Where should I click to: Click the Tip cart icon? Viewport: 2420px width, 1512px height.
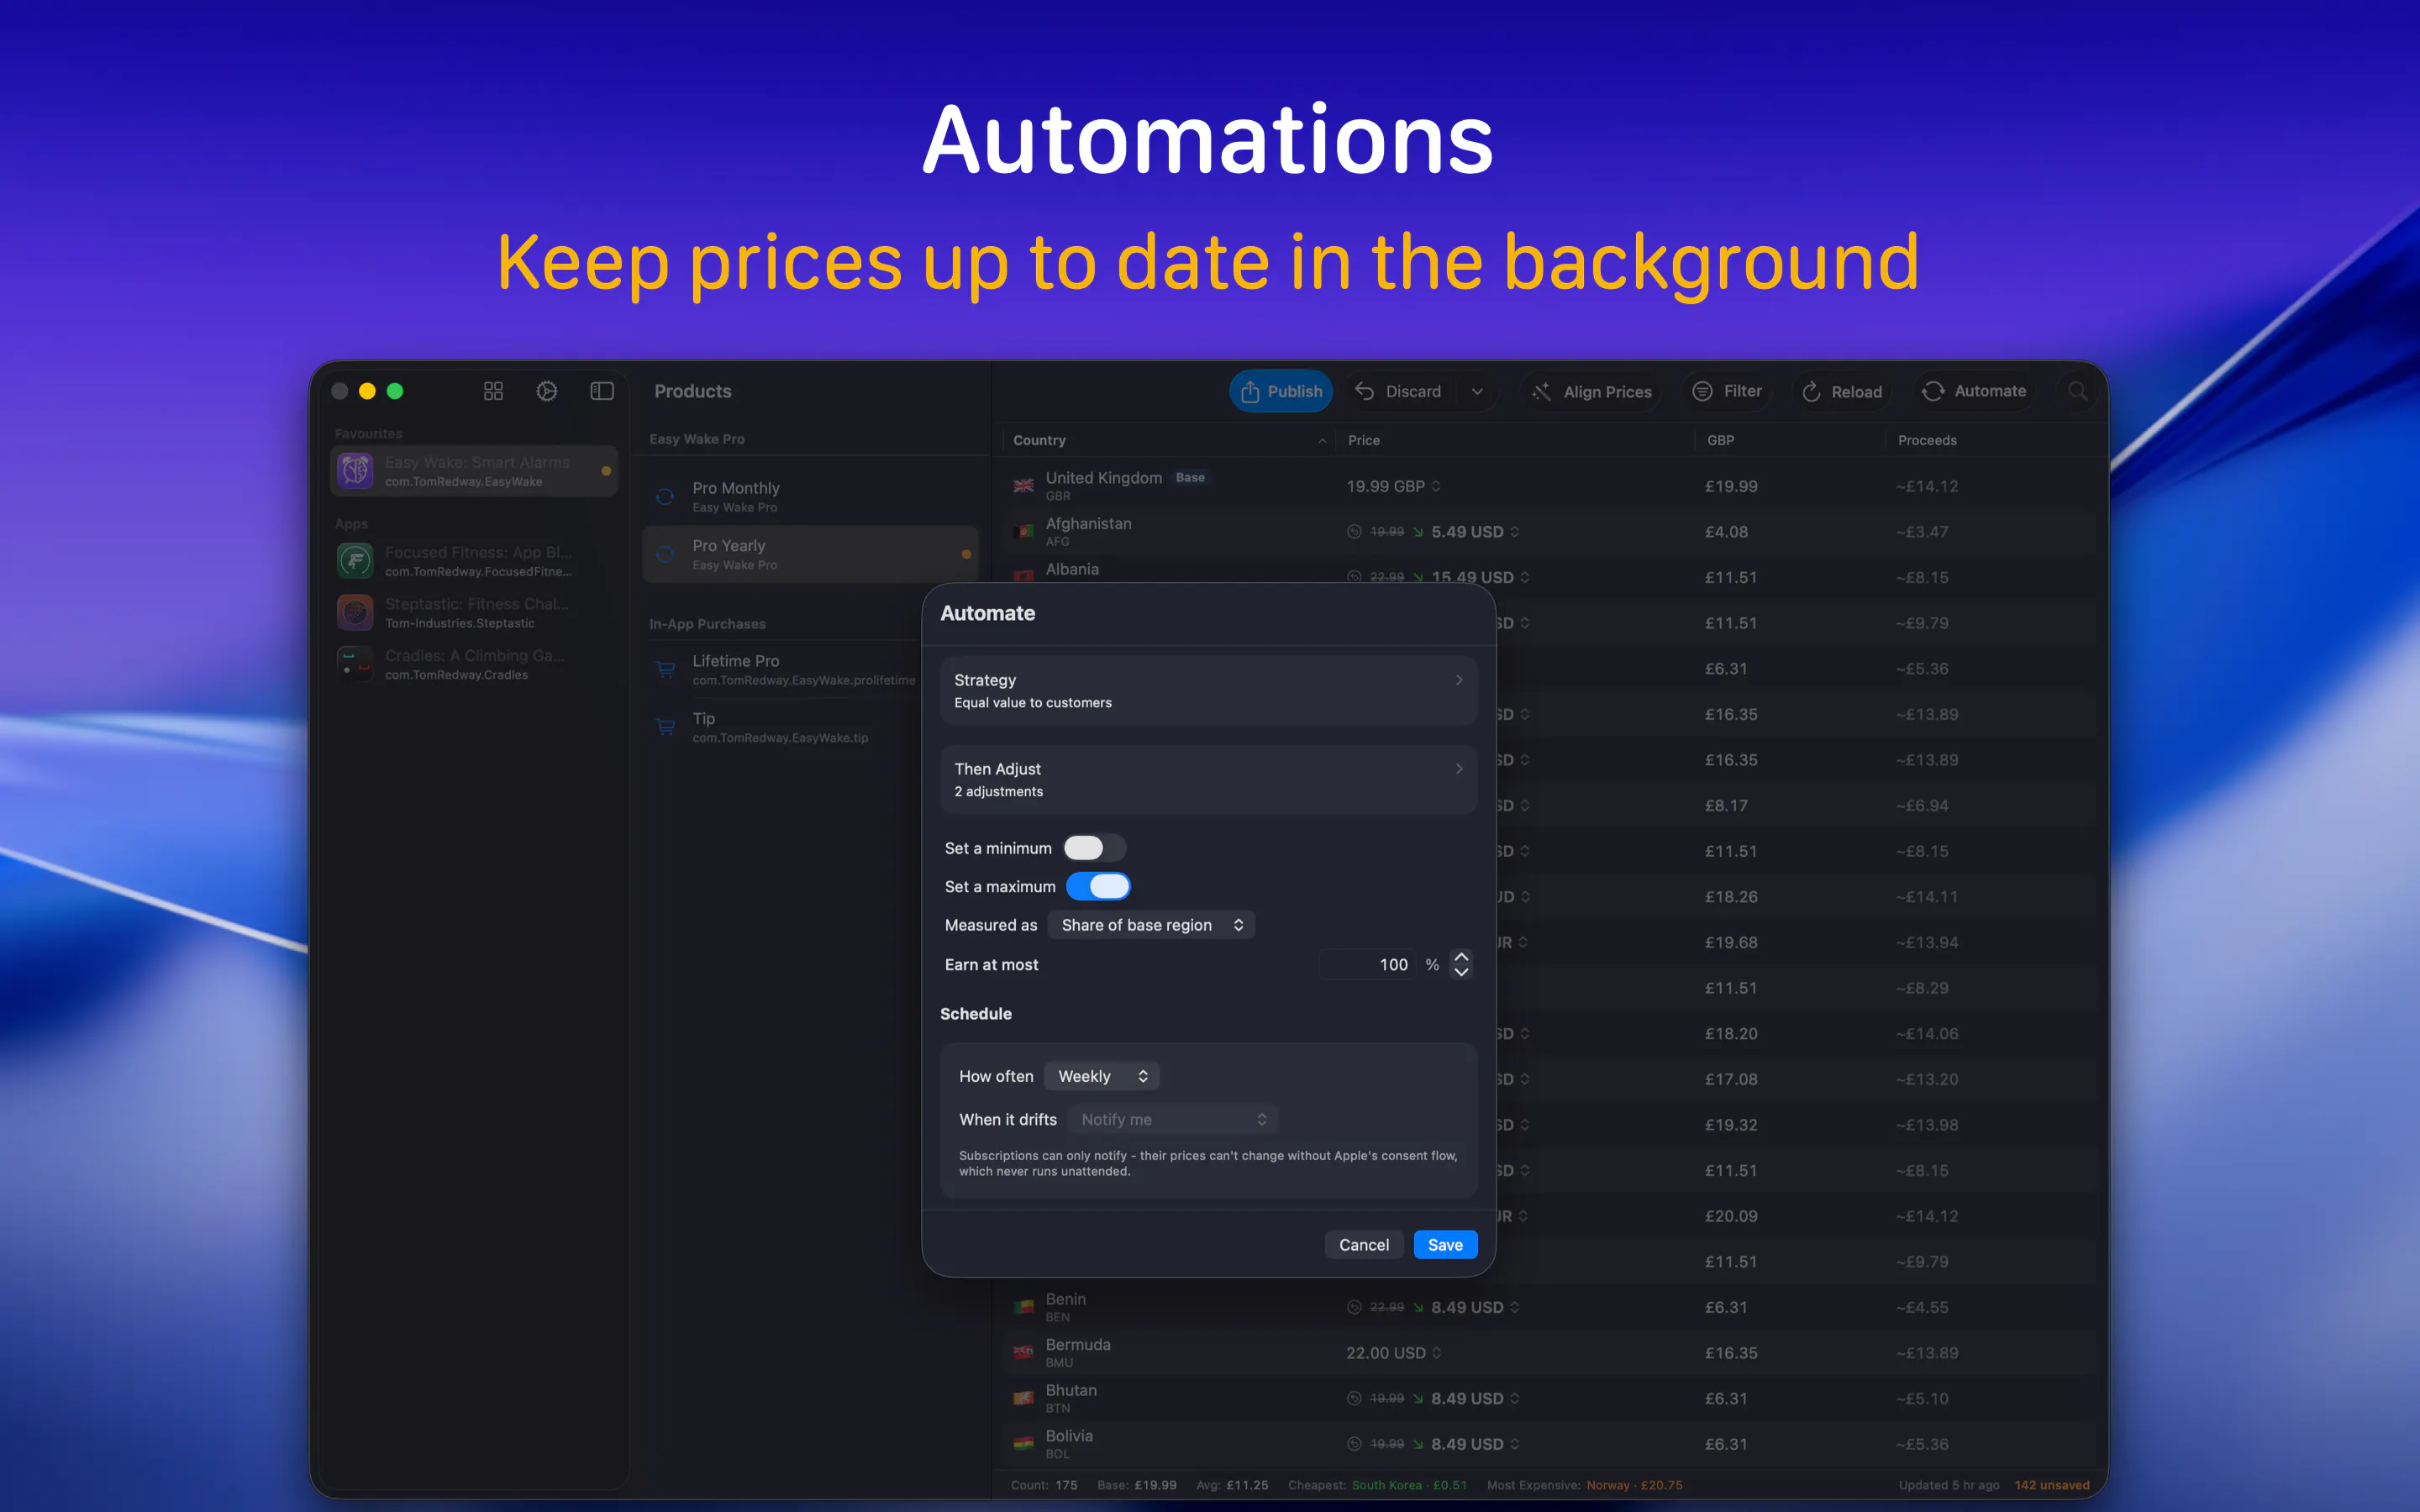point(665,727)
